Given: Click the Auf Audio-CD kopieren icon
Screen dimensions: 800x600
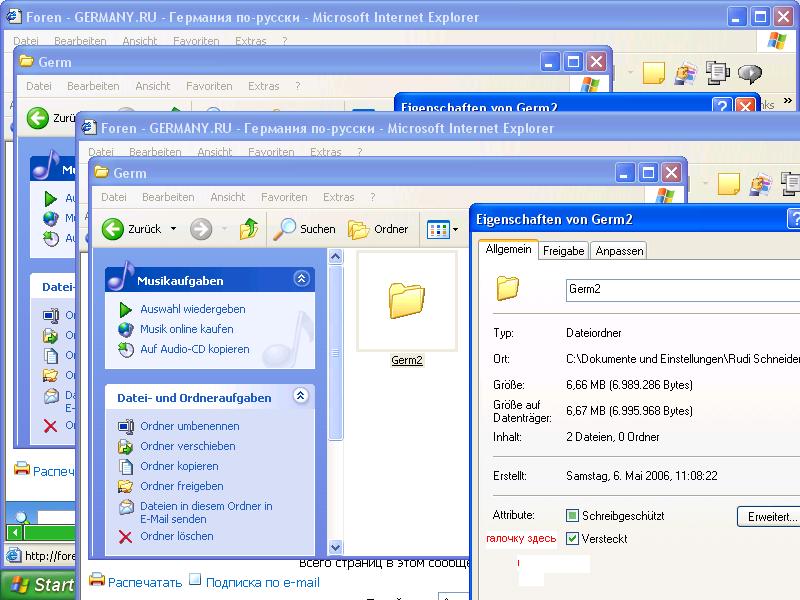Looking at the screenshot, I should [126, 349].
